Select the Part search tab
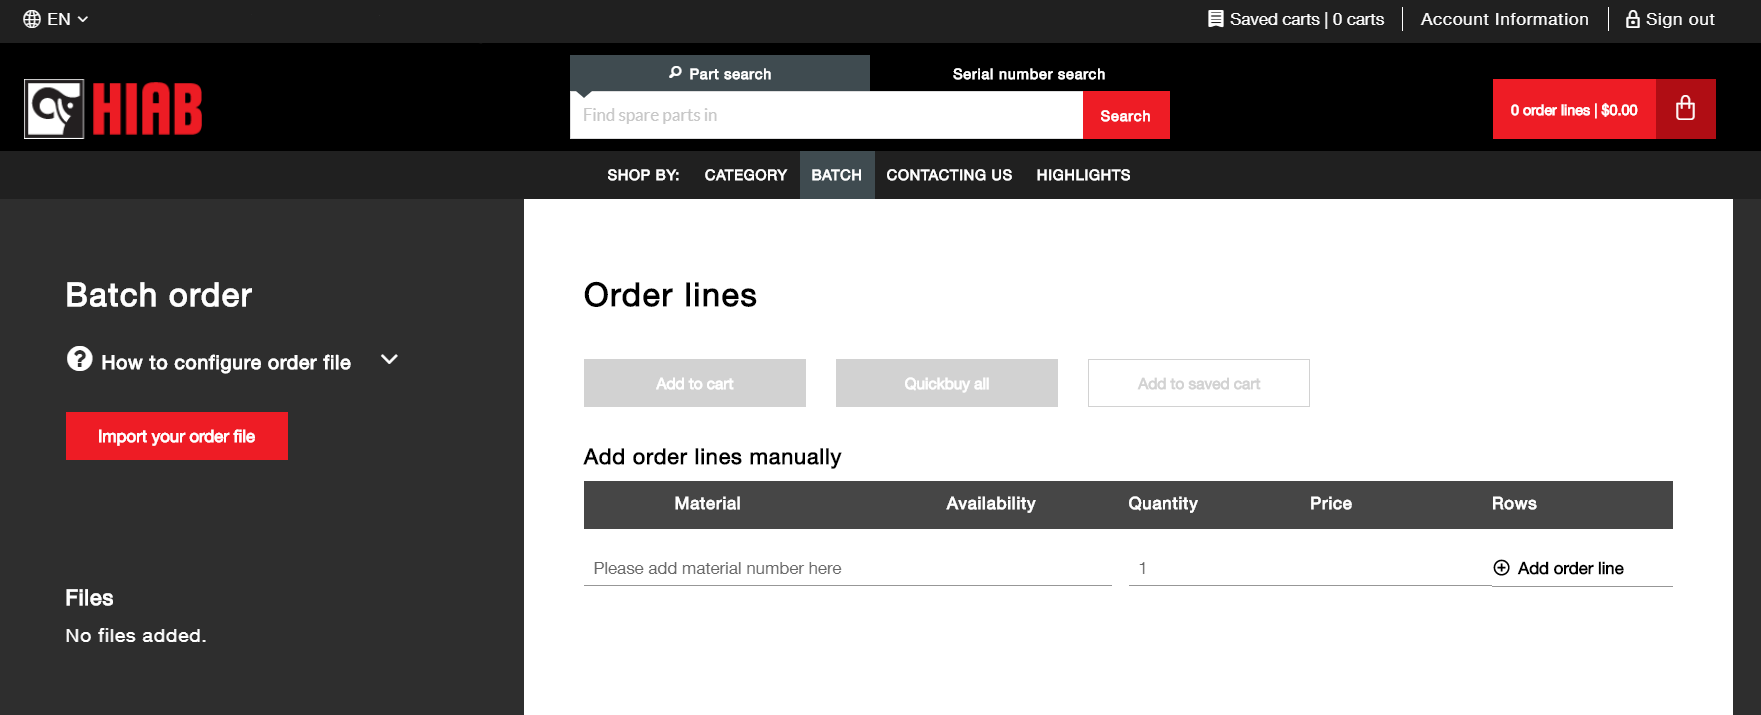 click(x=720, y=73)
